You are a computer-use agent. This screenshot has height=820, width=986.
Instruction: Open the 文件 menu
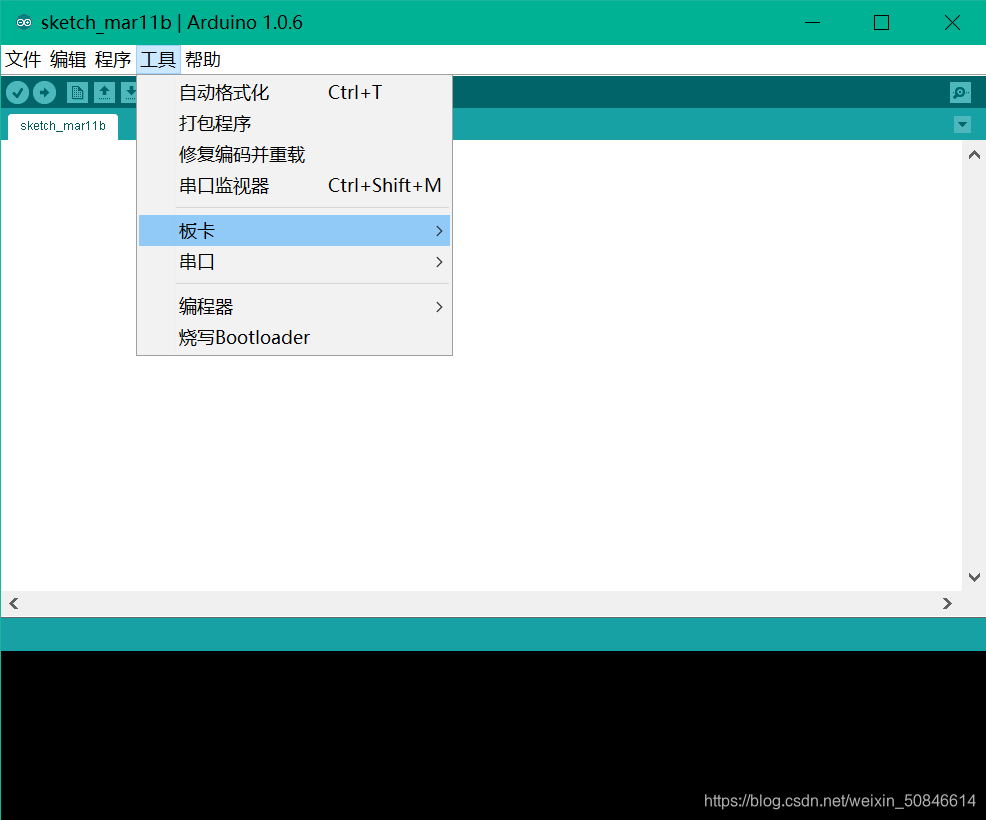point(23,60)
